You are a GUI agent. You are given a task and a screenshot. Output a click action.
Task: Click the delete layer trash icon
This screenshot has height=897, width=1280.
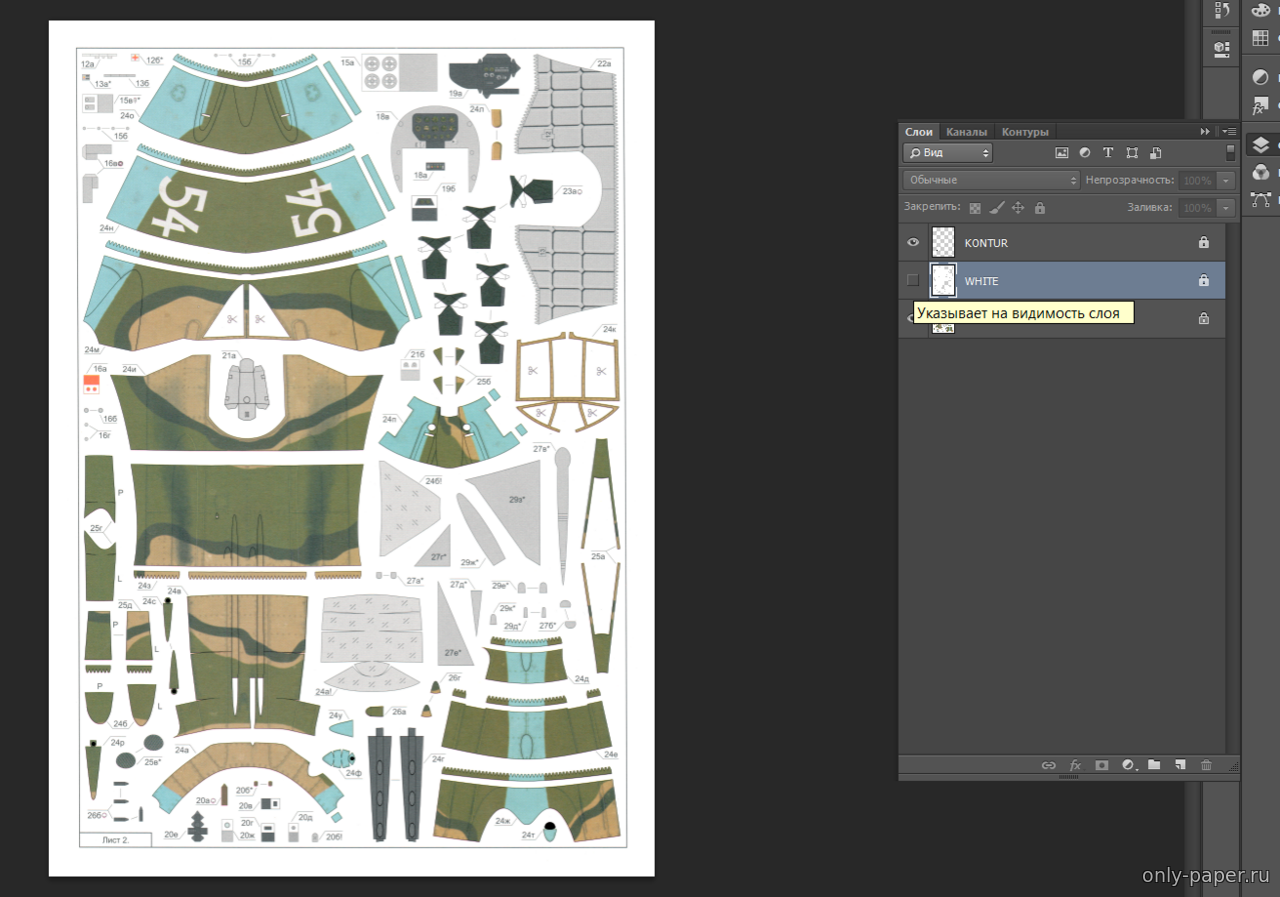pyautogui.click(x=1206, y=765)
